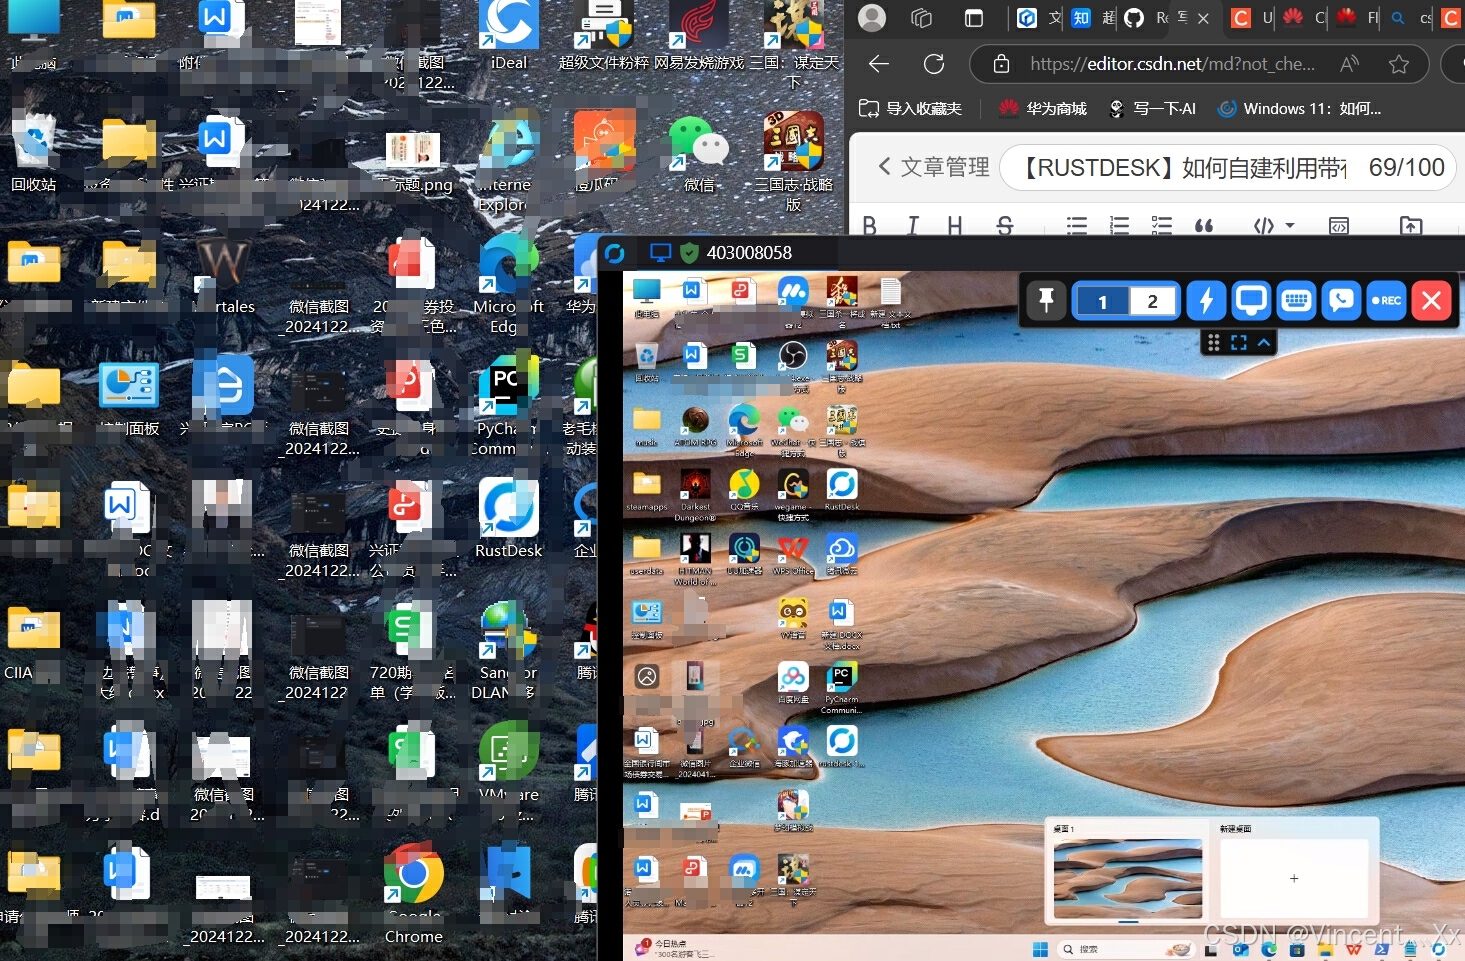Open the iDeal desktop shortcut

click(x=509, y=36)
